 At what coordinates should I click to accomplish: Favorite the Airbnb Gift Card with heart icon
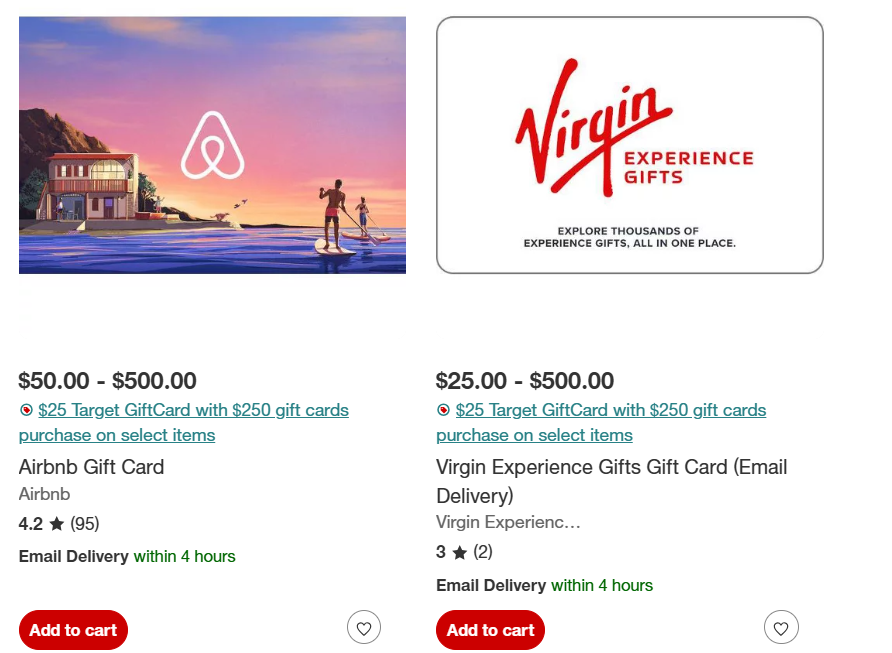pyautogui.click(x=364, y=628)
